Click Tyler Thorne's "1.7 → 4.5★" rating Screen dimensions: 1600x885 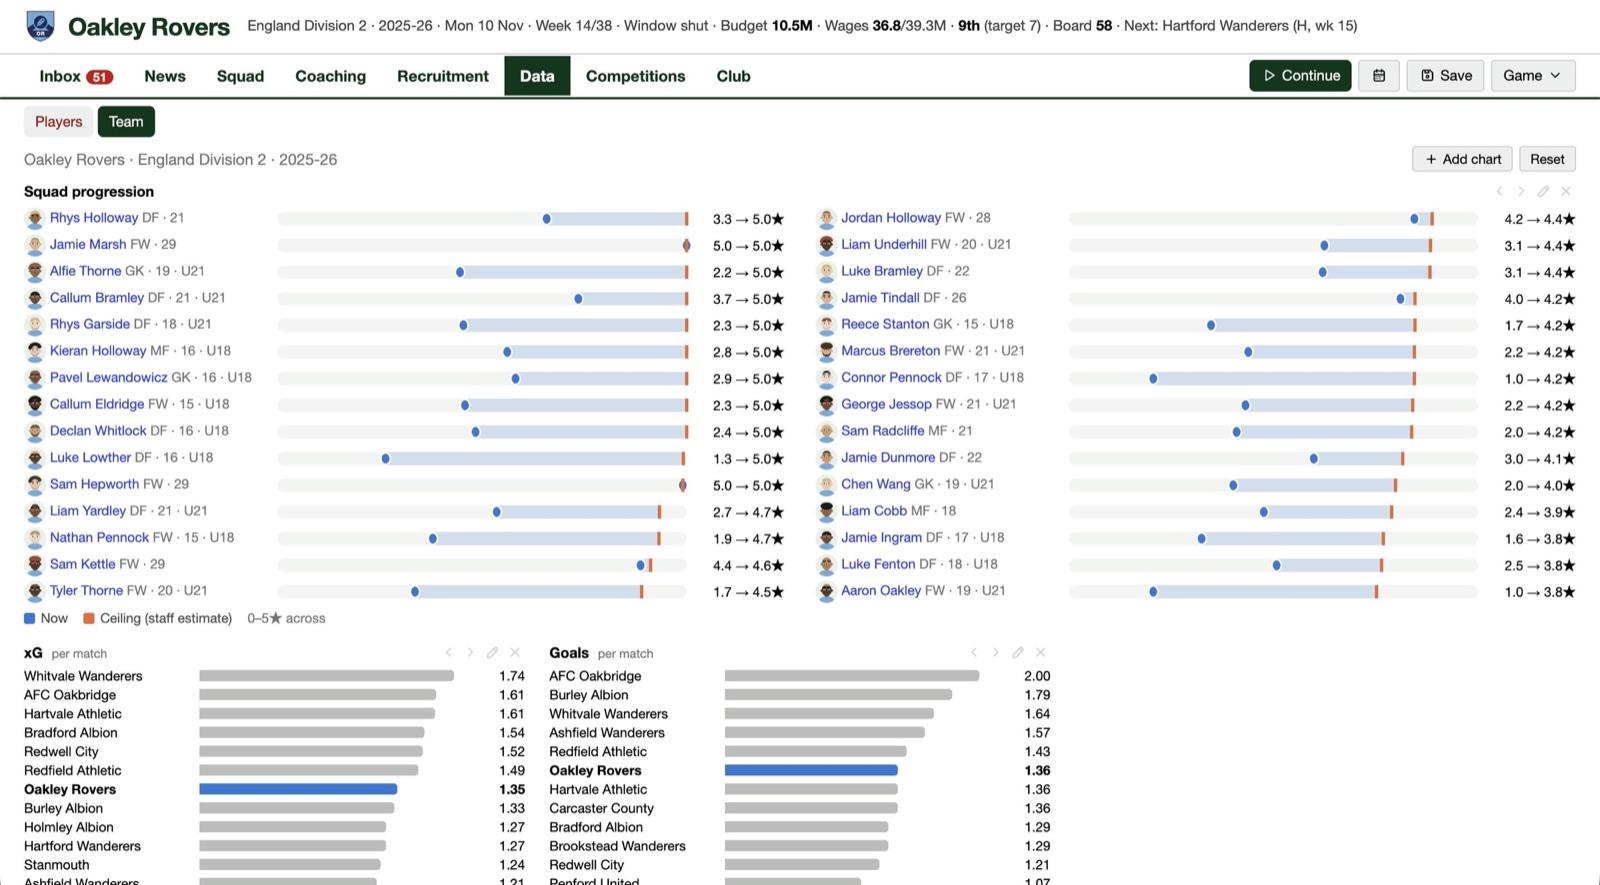(748, 592)
